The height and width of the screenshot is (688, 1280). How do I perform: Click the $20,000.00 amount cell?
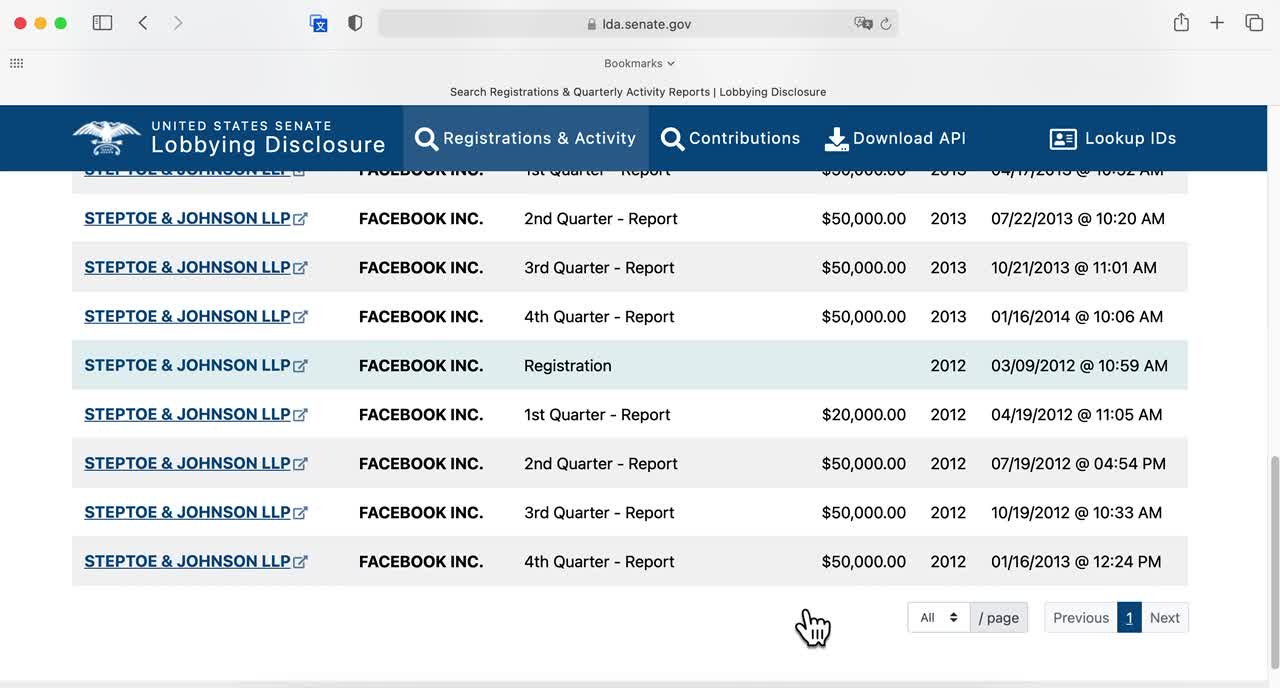pyautogui.click(x=864, y=414)
